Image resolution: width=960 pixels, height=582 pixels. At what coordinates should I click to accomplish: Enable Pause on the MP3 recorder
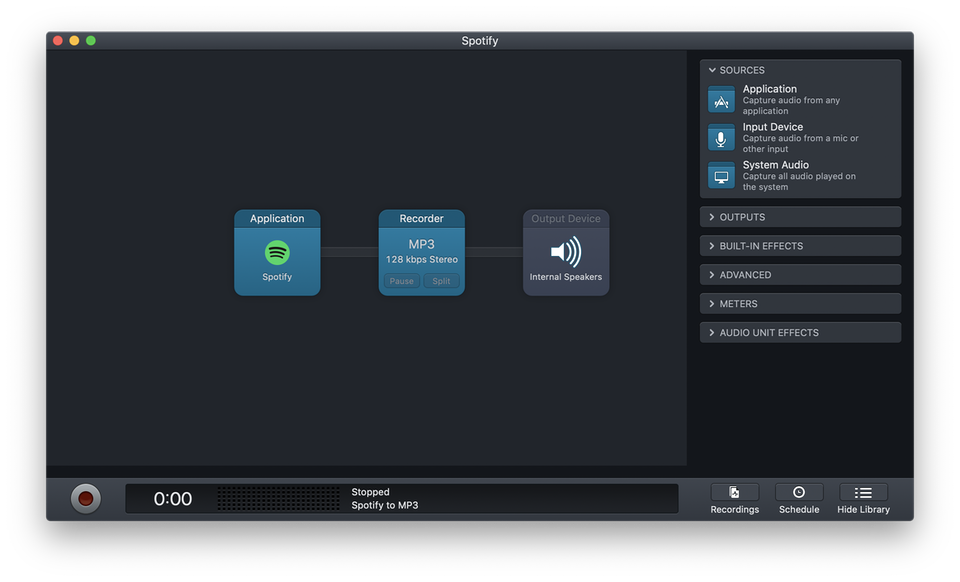[401, 281]
